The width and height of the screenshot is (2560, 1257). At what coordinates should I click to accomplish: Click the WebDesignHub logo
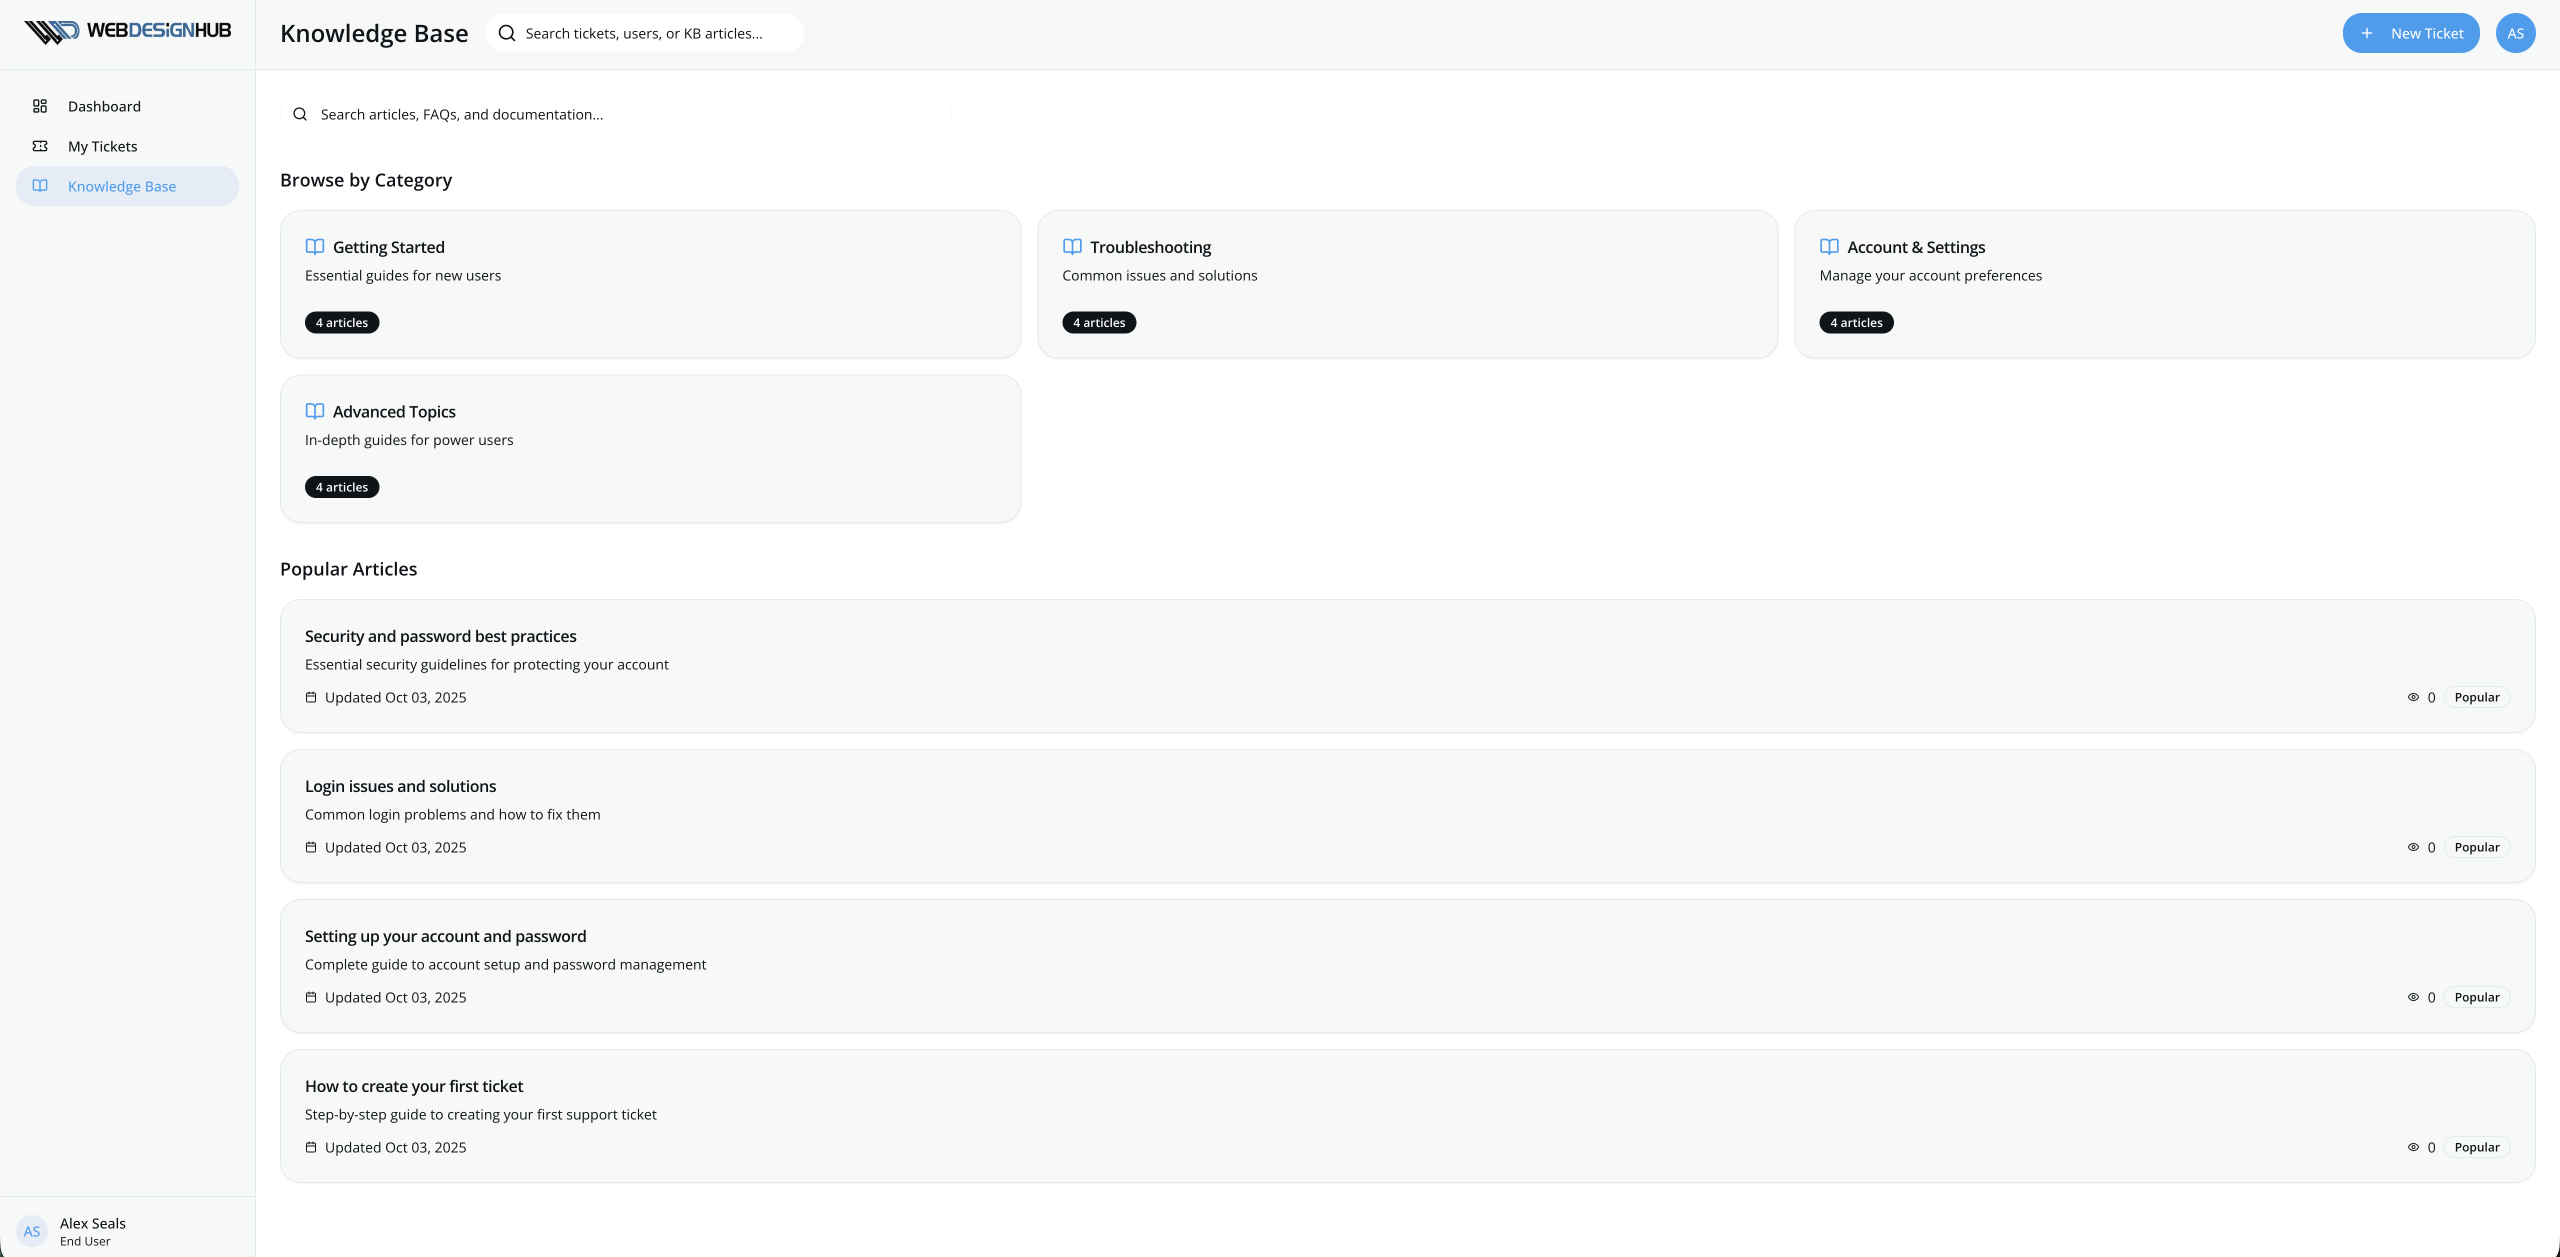[127, 32]
